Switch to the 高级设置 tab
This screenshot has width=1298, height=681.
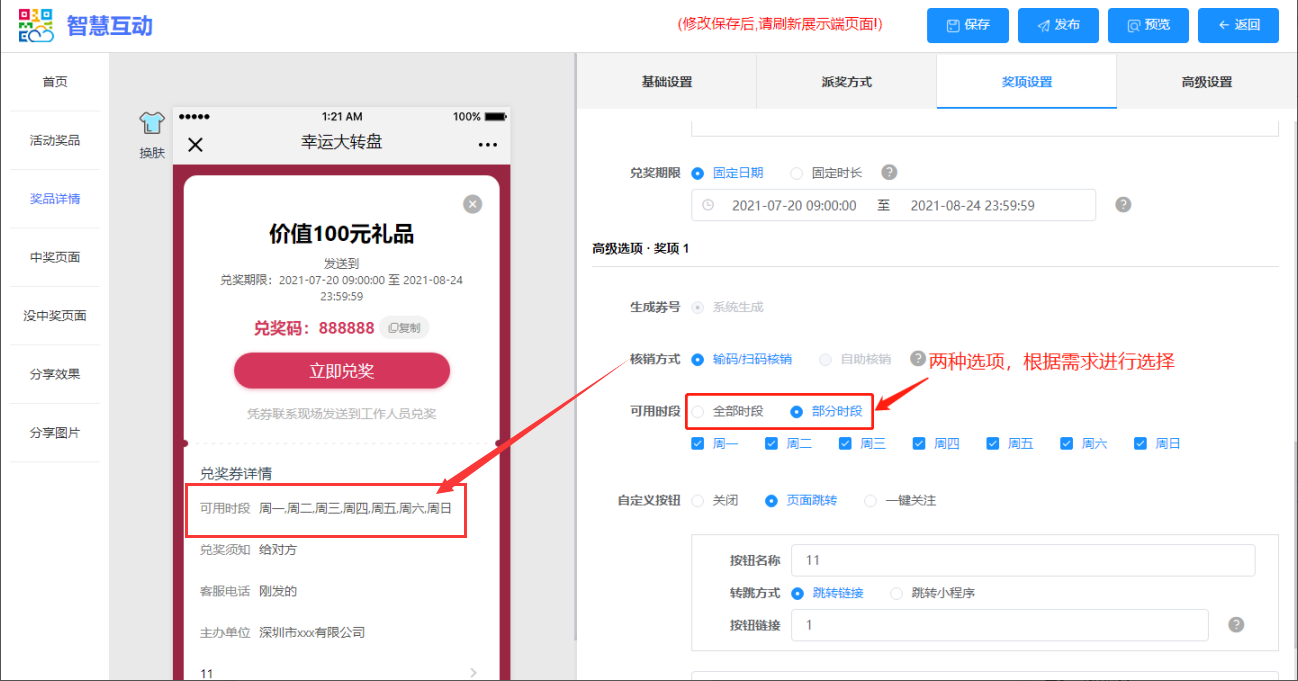tap(1206, 82)
